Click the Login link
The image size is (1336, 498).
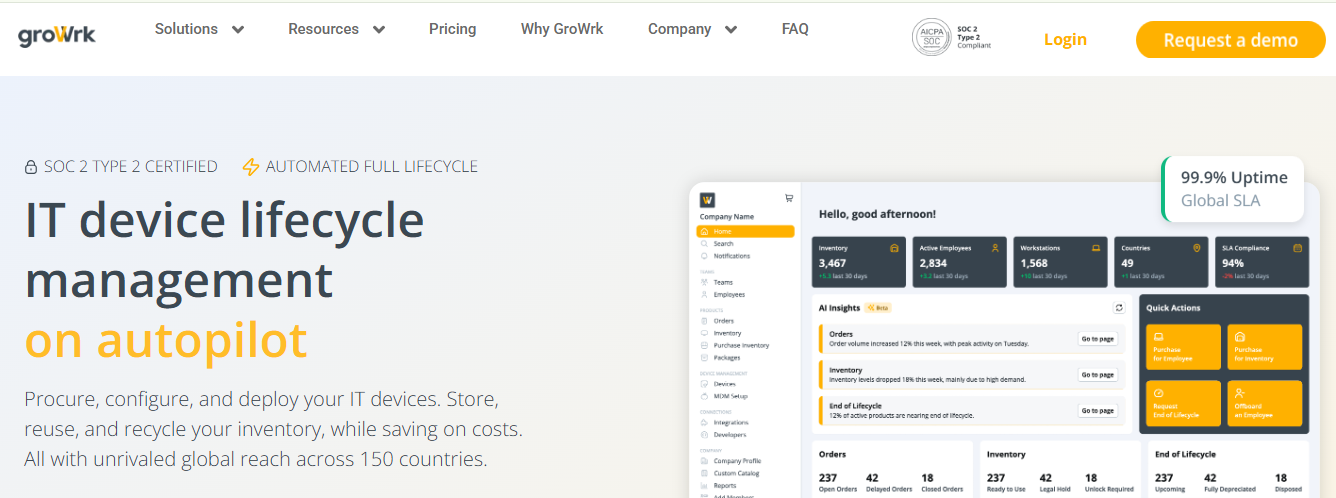point(1065,40)
